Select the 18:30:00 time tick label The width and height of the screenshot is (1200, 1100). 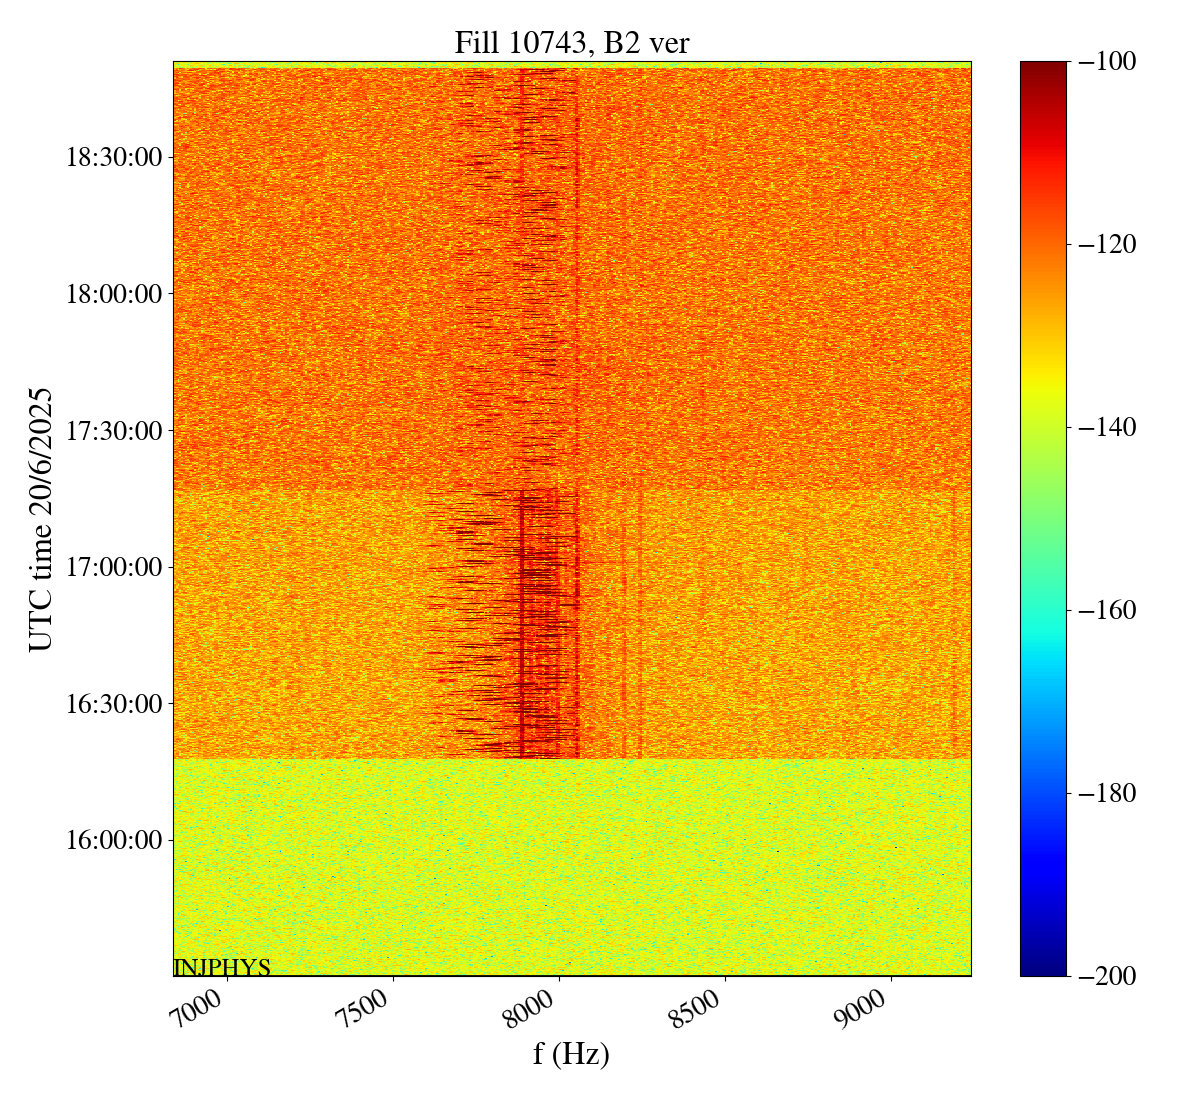point(113,157)
